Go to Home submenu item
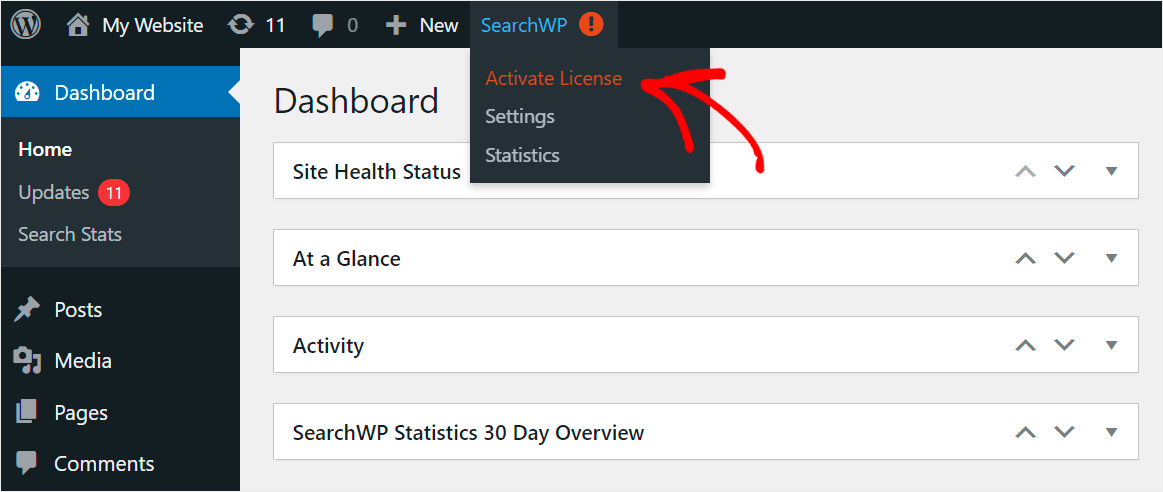The height and width of the screenshot is (492, 1163). click(x=45, y=149)
